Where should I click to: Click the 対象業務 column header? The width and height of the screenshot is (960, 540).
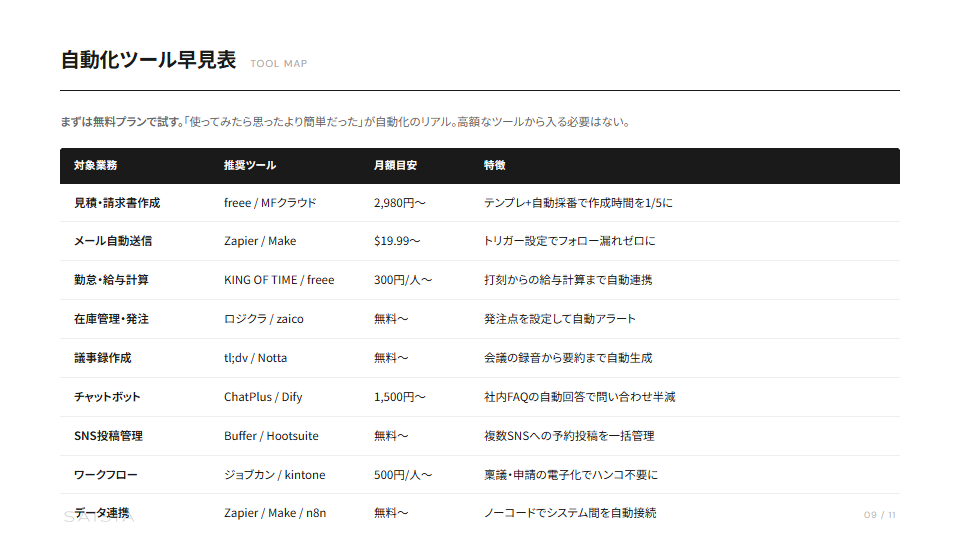pos(96,165)
